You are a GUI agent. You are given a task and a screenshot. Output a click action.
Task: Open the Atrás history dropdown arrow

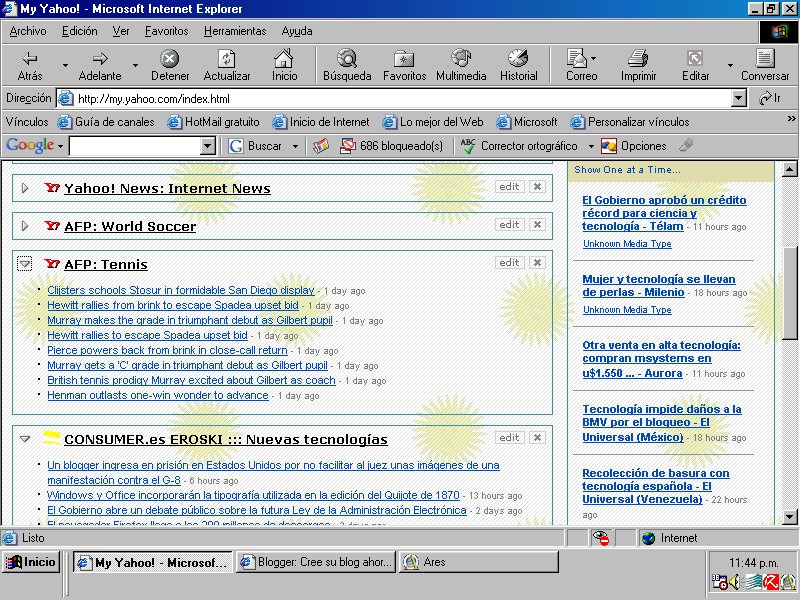click(65, 65)
